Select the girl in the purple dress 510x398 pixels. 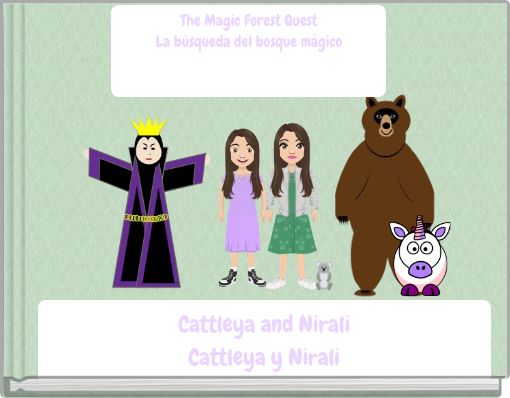(x=242, y=208)
